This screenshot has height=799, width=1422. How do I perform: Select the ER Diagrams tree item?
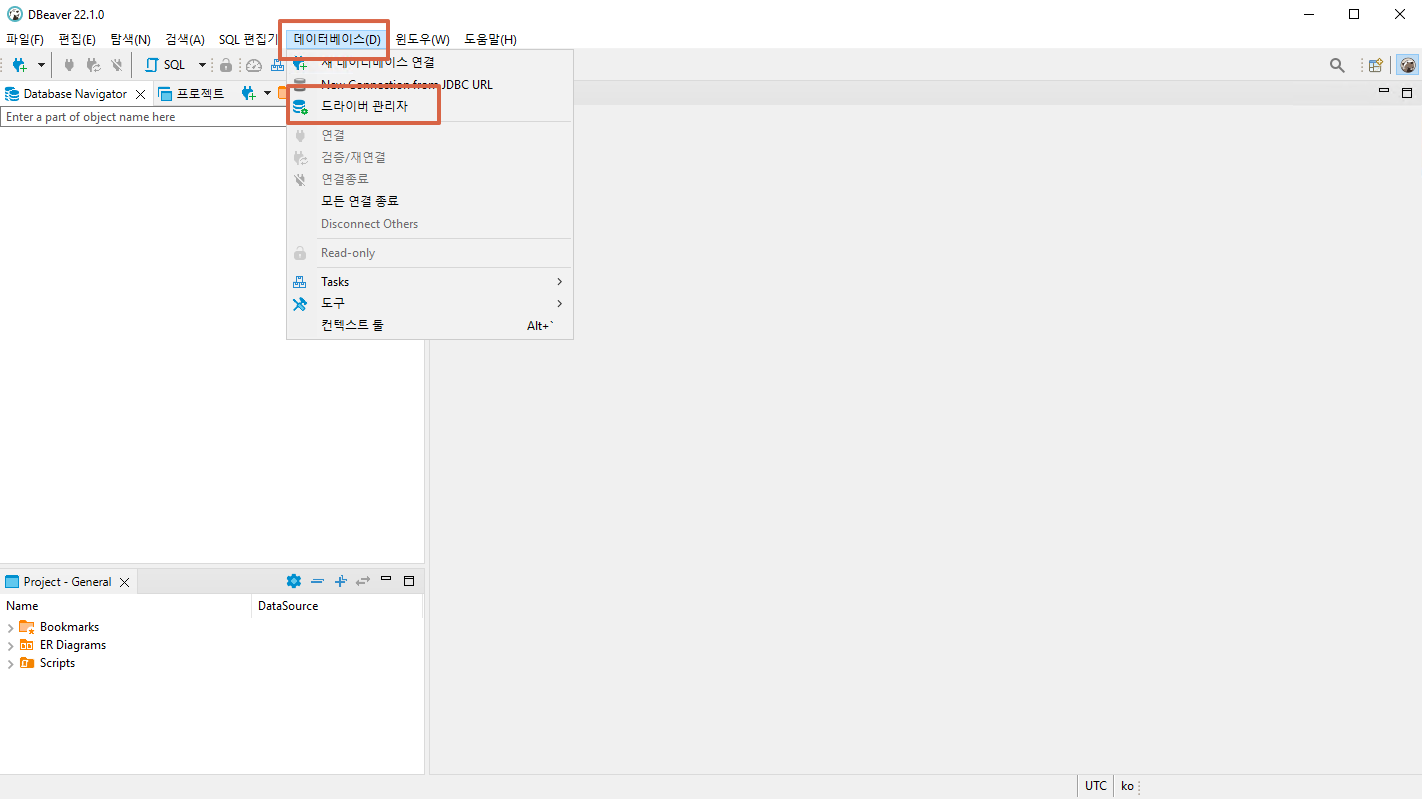tap(73, 645)
